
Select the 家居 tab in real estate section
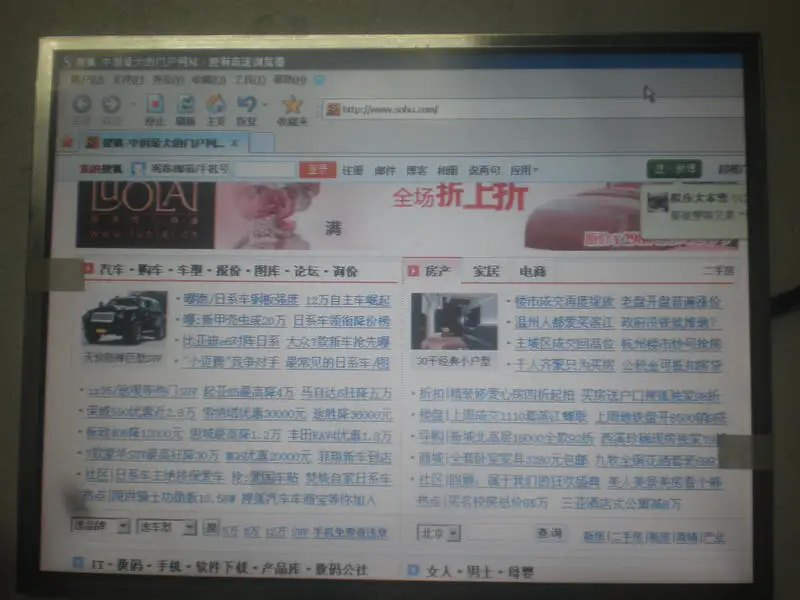[486, 271]
